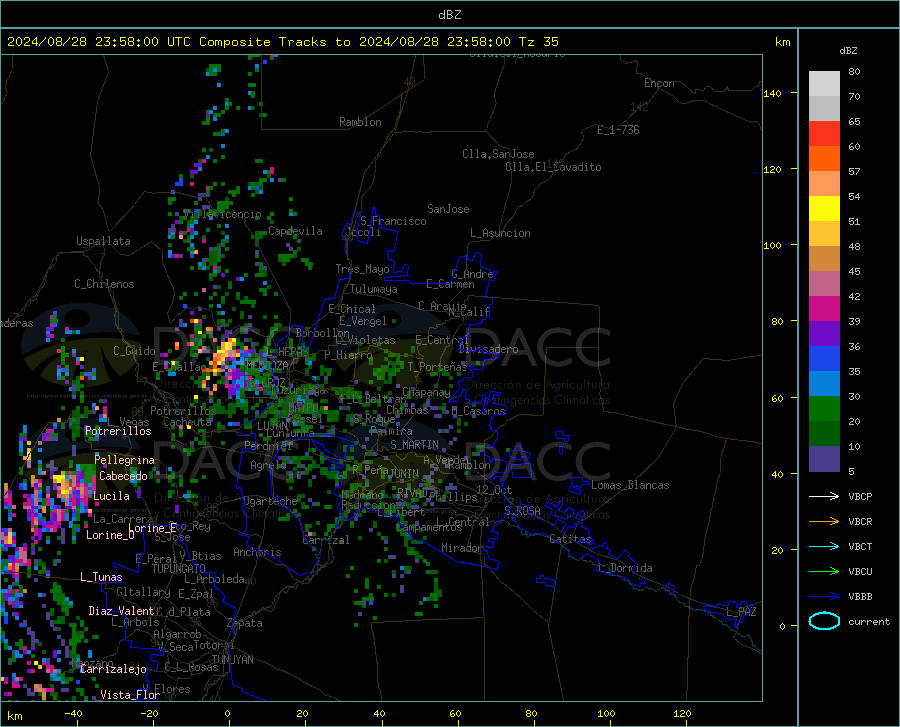Select the white Pellegrina label
Screen dimensions: 900x727
click(x=125, y=460)
